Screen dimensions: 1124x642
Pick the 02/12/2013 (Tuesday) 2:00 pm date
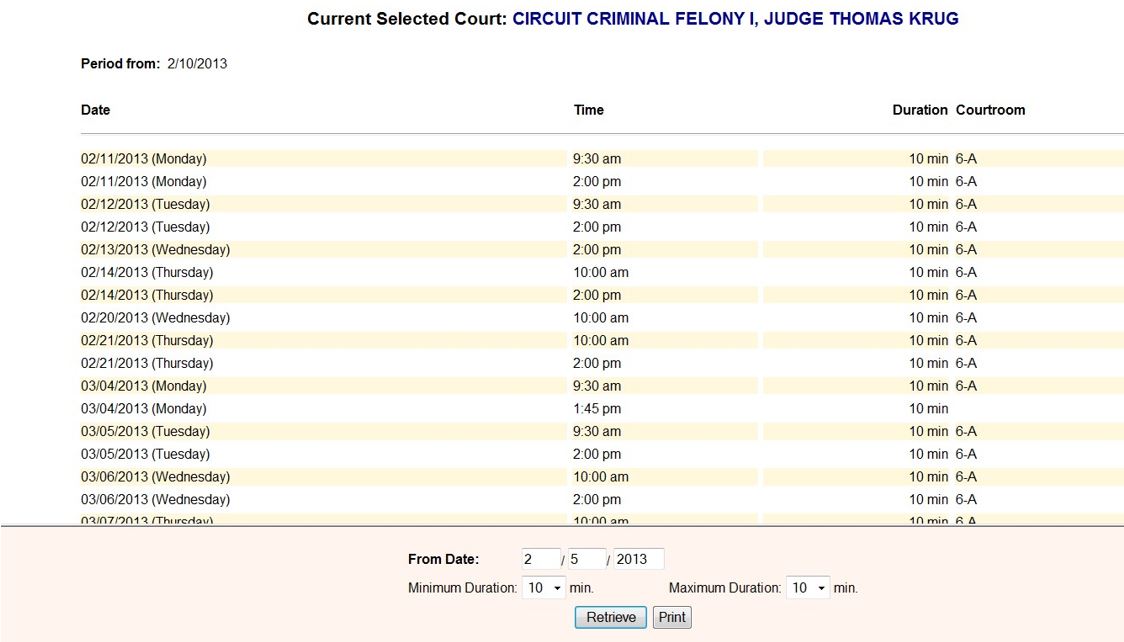pyautogui.click(x=145, y=227)
